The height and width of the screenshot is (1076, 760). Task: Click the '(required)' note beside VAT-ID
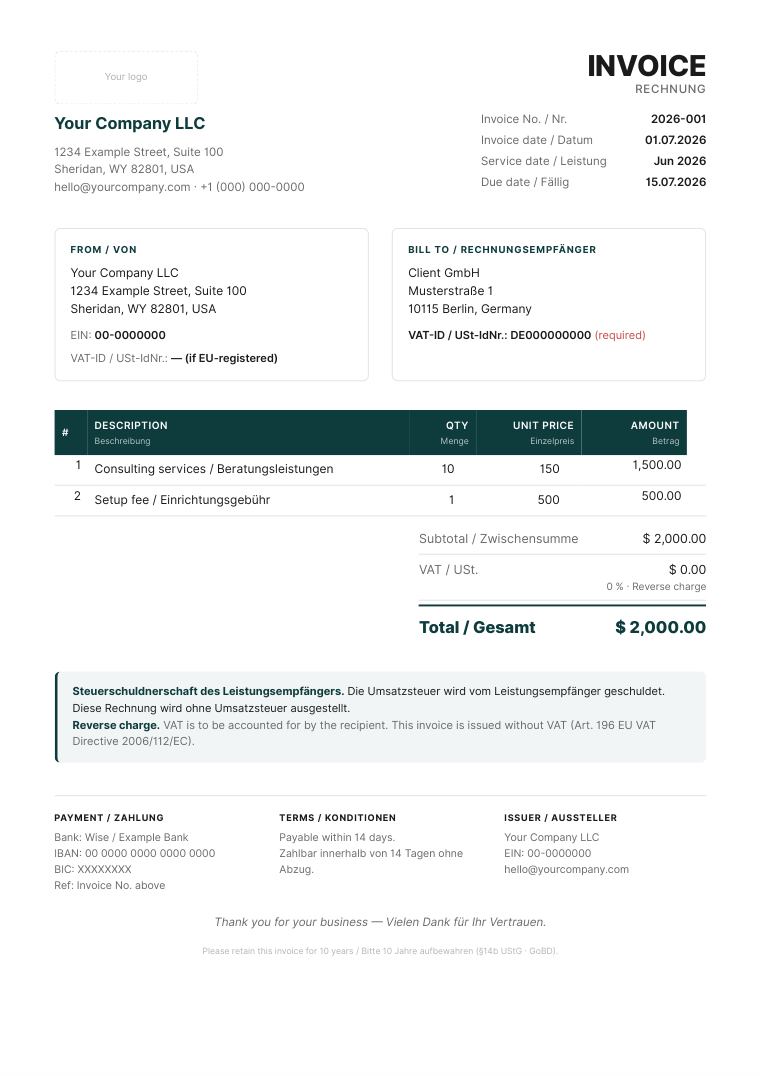(620, 335)
